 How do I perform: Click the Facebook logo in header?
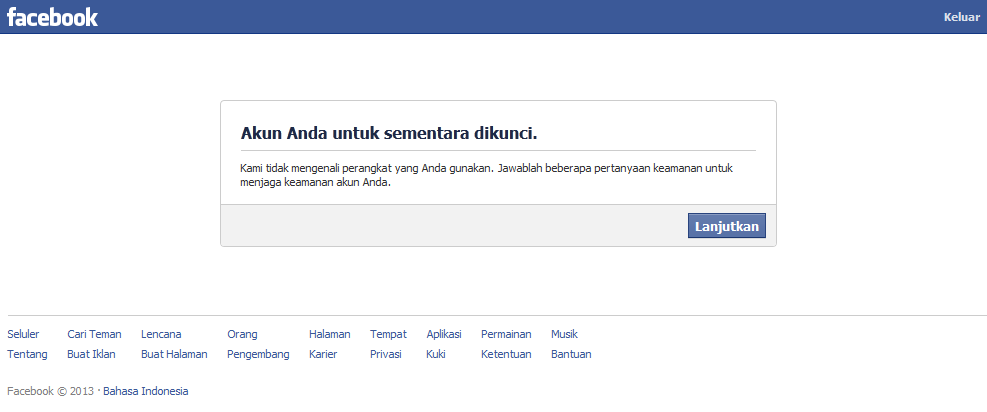point(53,17)
